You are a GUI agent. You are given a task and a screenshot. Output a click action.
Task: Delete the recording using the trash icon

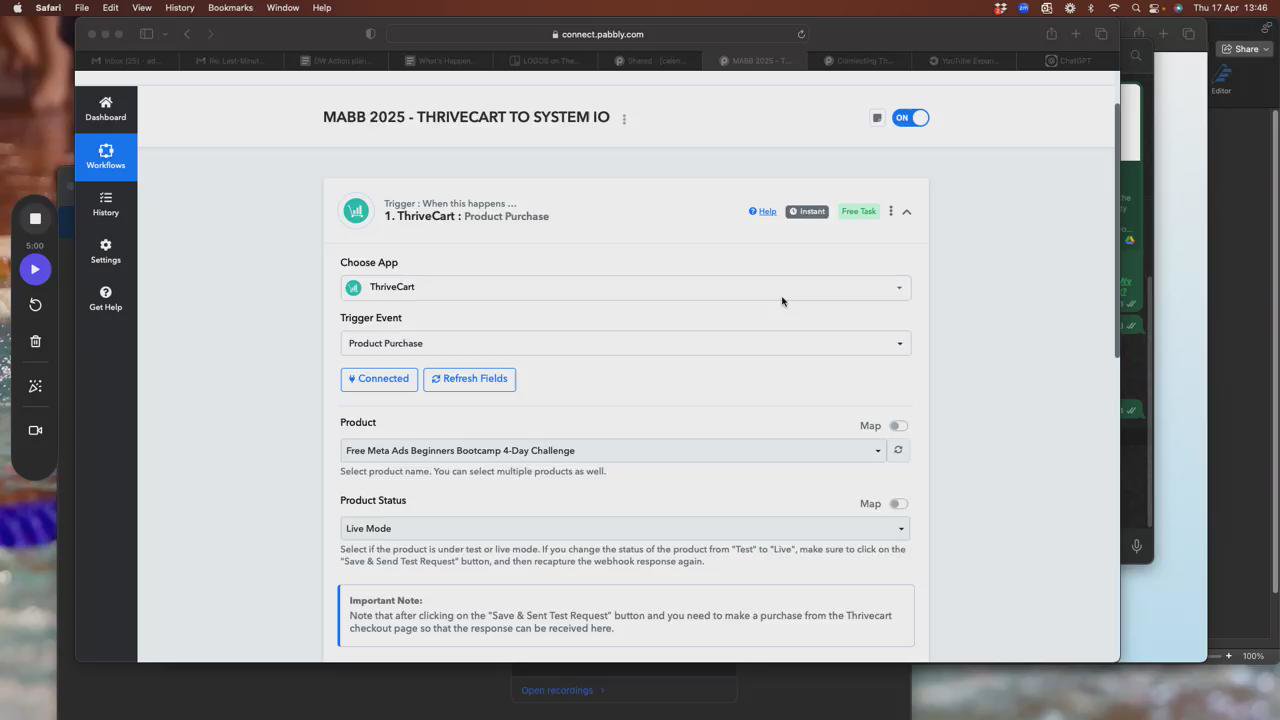pyautogui.click(x=35, y=341)
